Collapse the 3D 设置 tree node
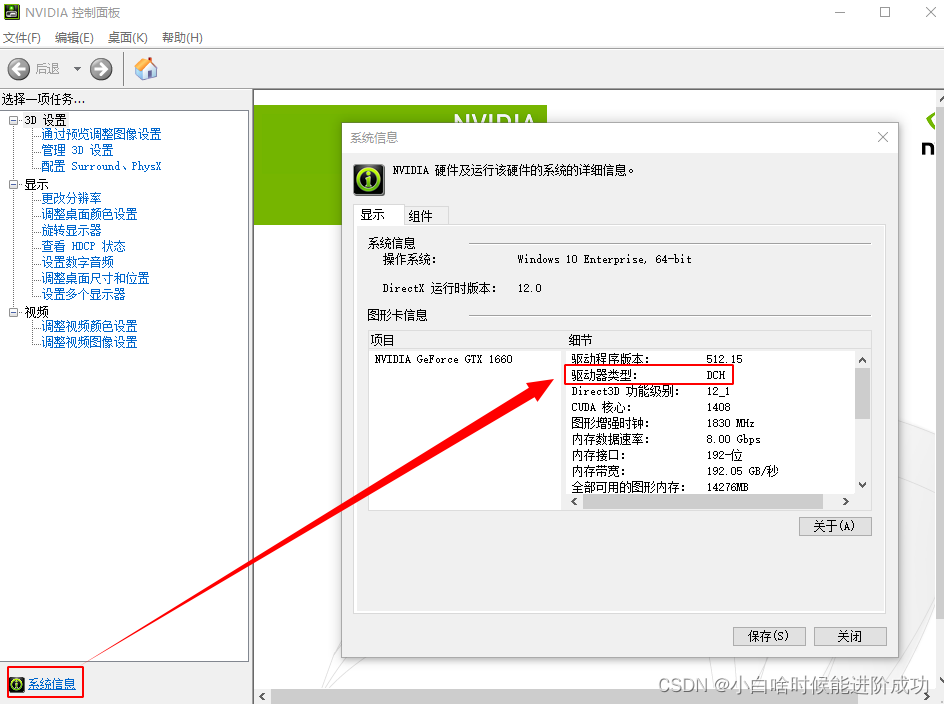This screenshot has width=944, height=704. [14, 120]
